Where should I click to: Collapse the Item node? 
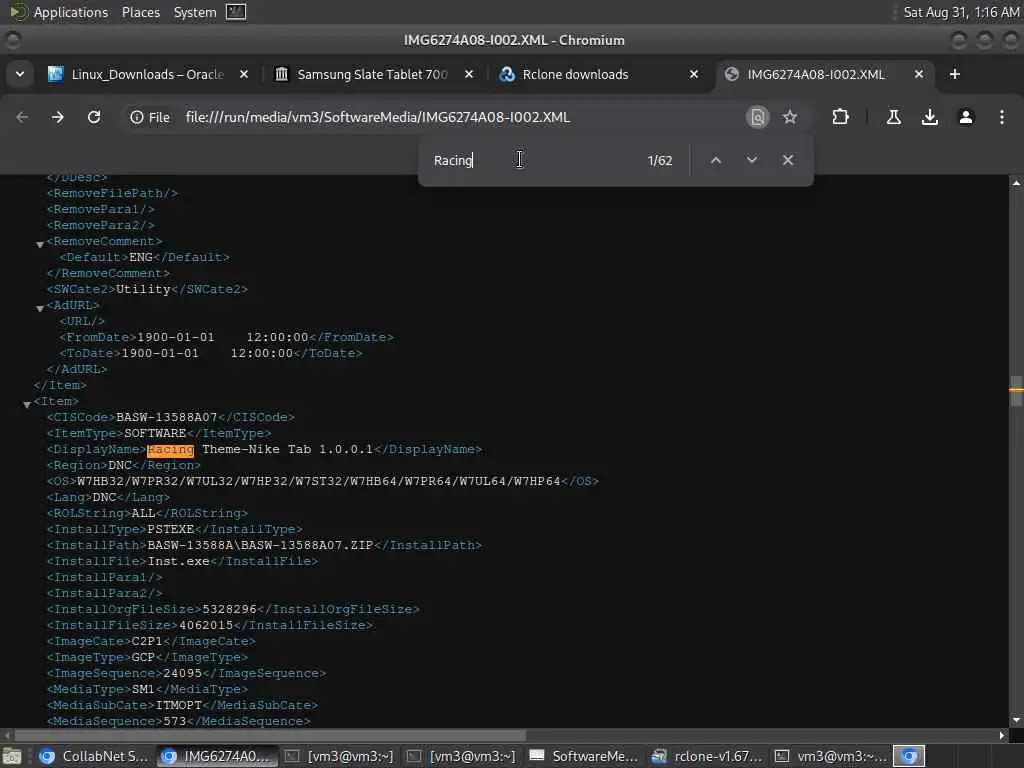click(x=27, y=404)
